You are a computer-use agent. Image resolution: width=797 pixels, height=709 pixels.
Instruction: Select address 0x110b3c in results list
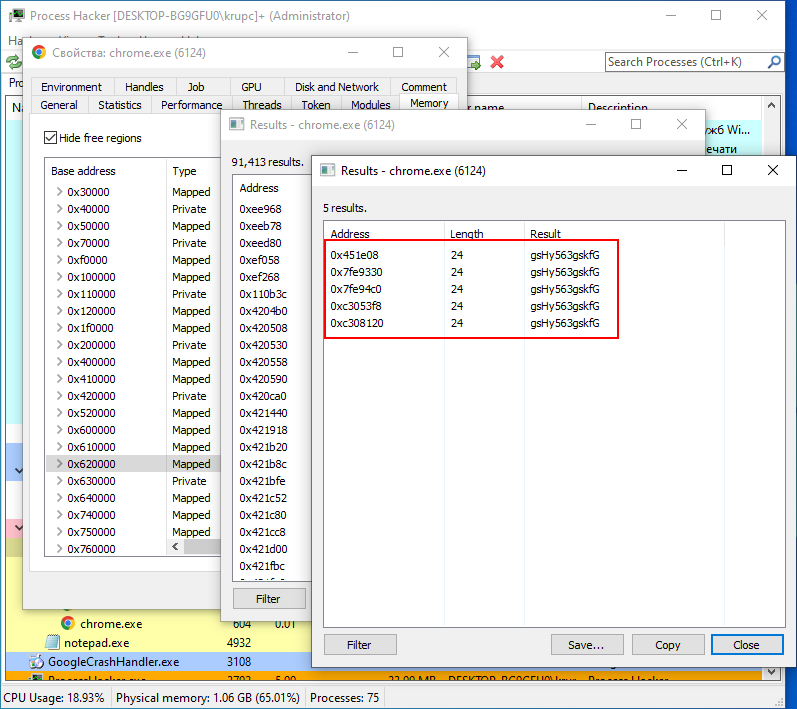point(263,294)
